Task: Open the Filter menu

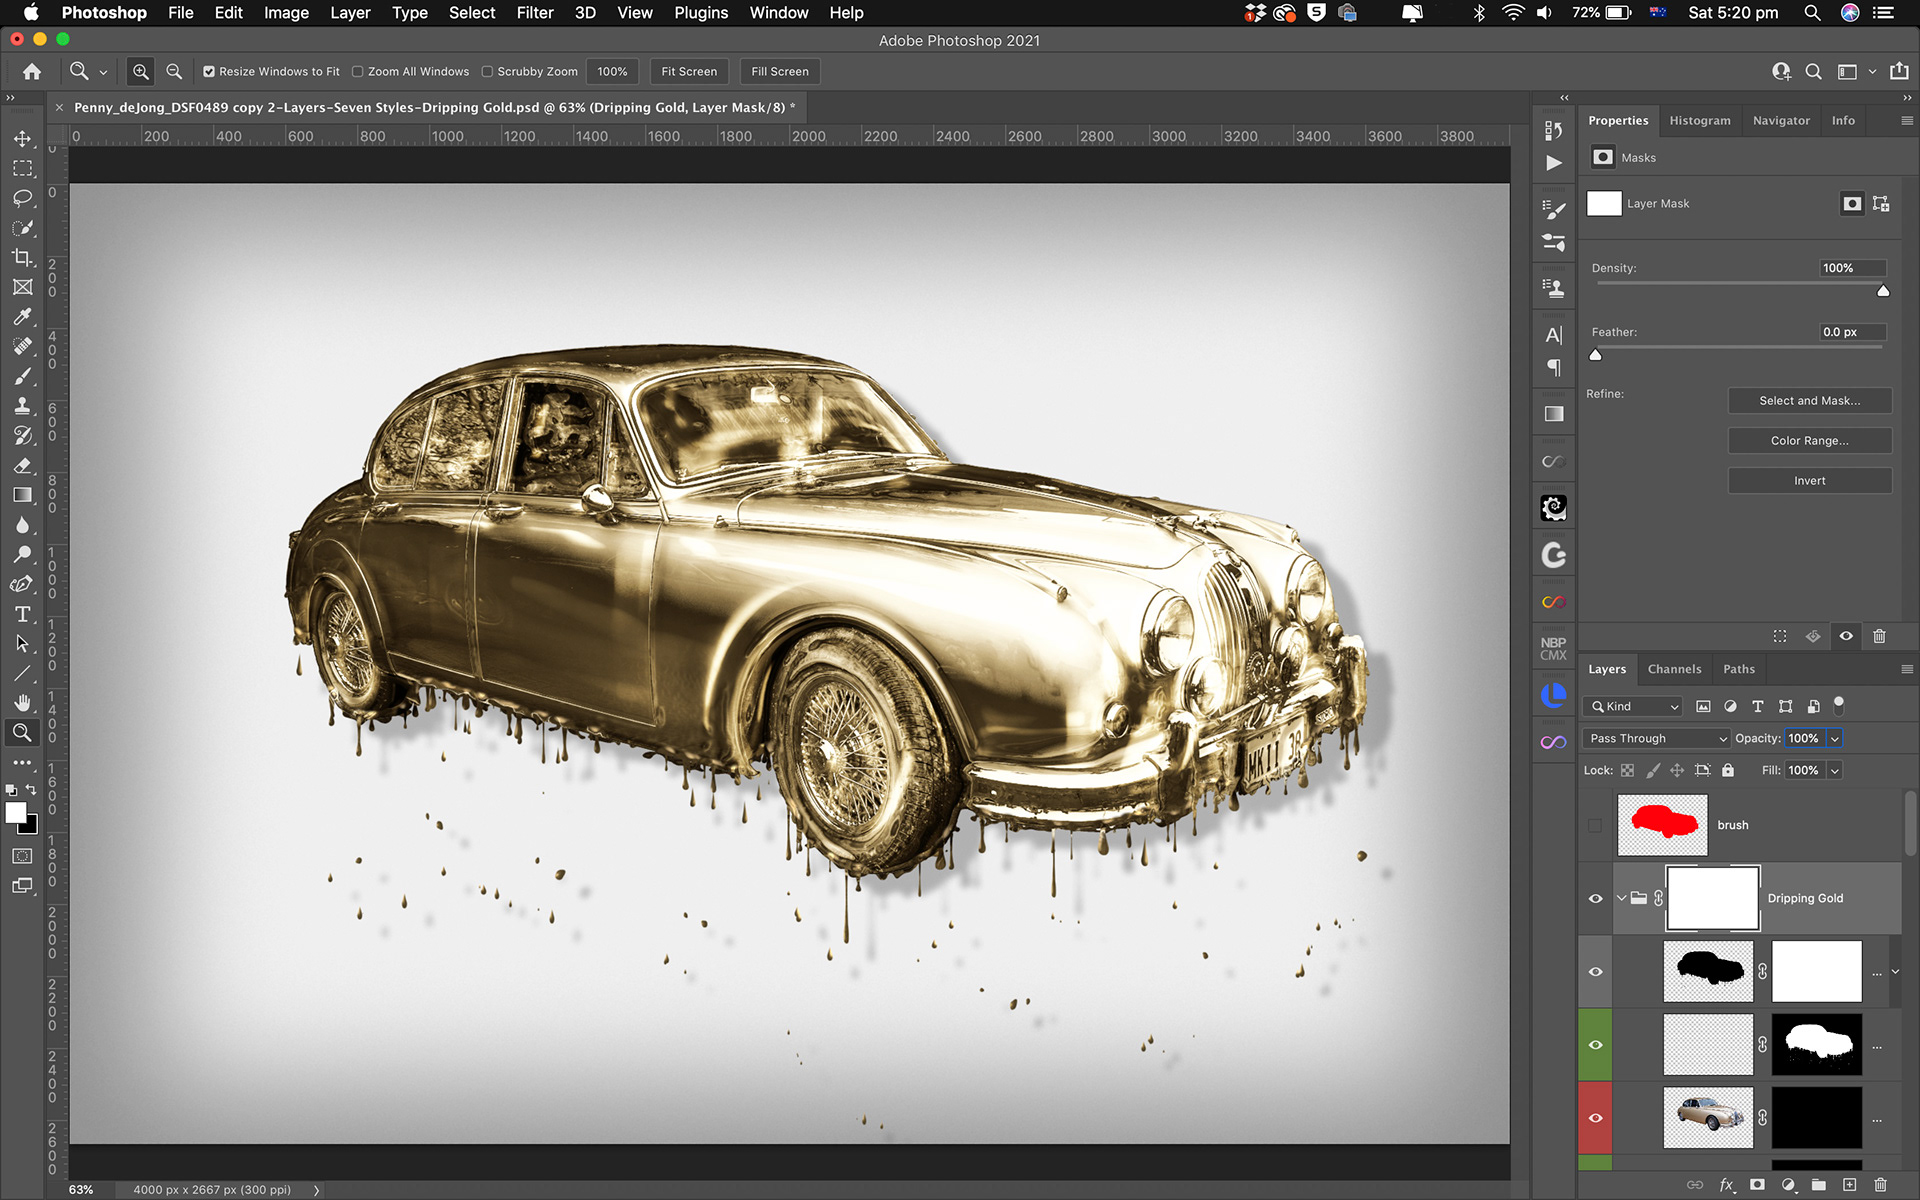Action: 534,13
